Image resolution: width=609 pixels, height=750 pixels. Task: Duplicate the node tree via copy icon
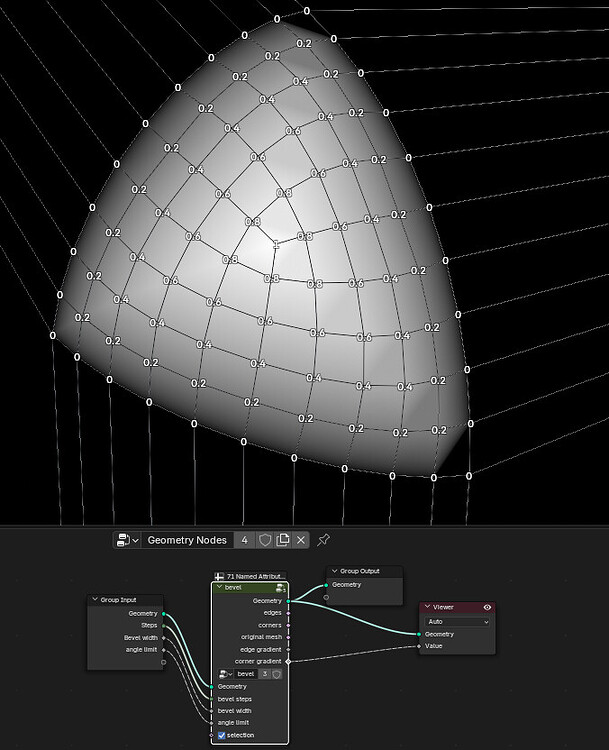[x=283, y=540]
